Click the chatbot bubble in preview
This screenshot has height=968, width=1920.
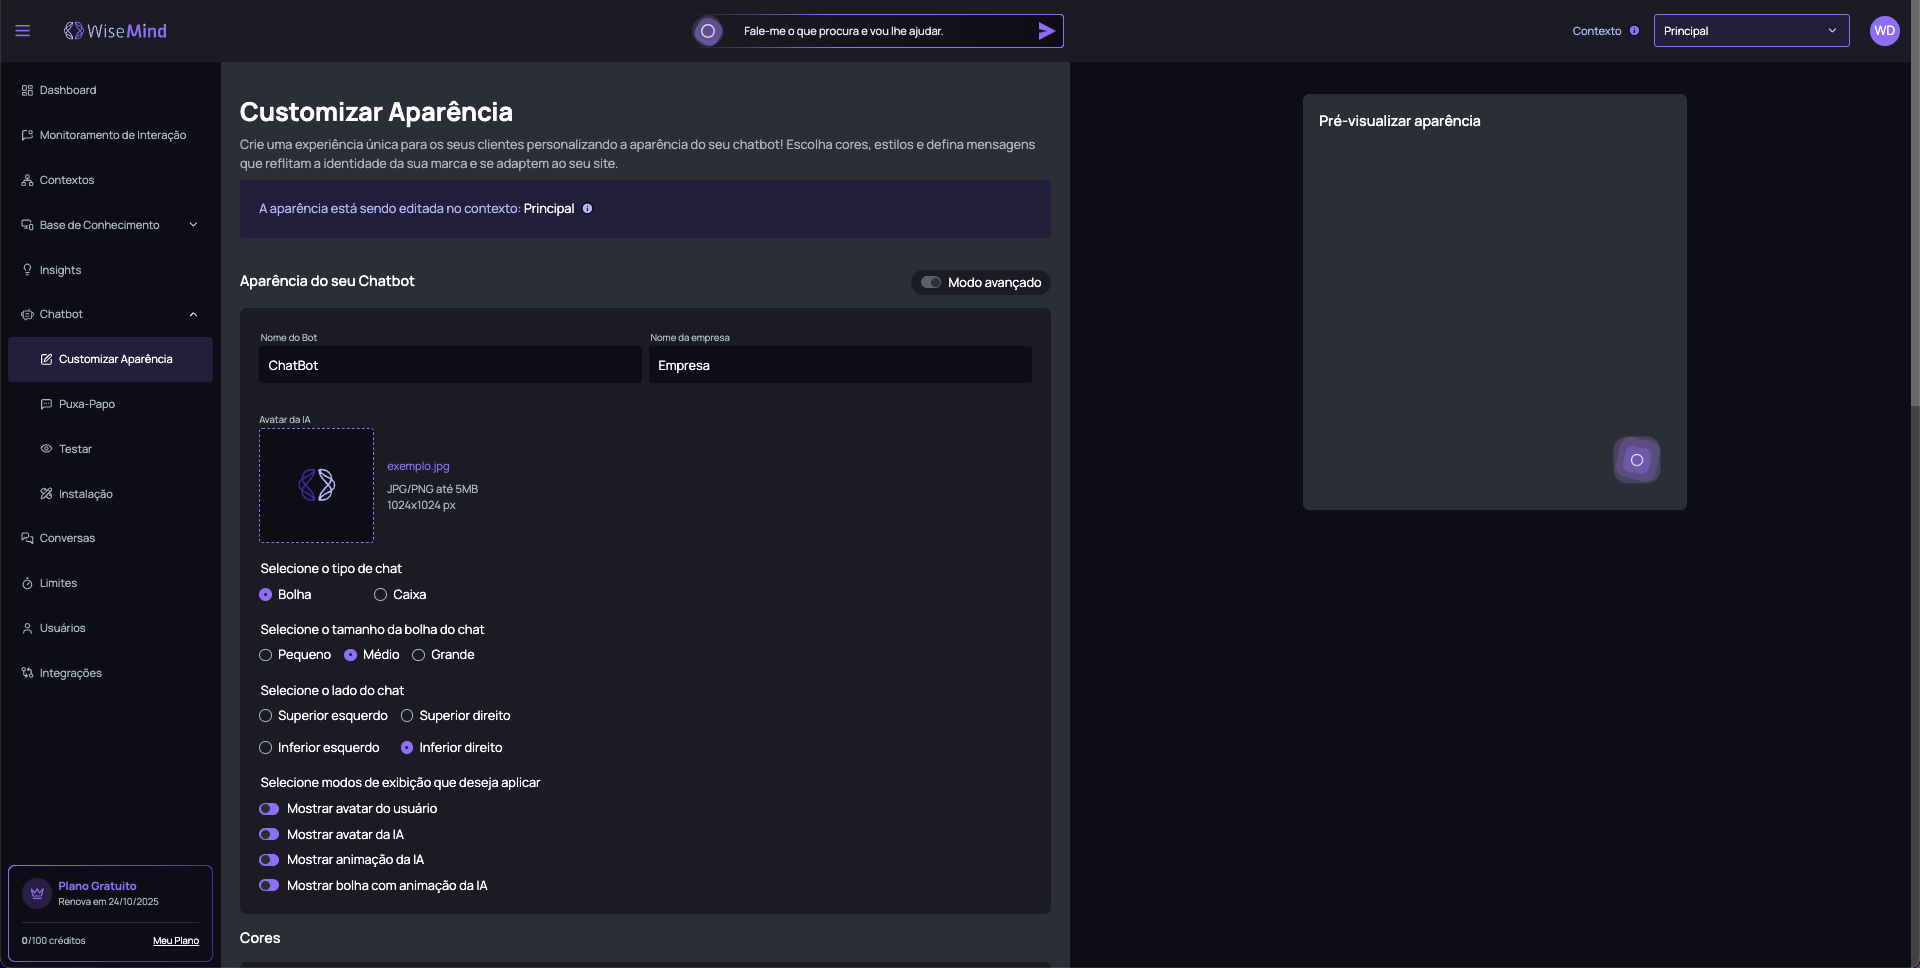point(1636,460)
